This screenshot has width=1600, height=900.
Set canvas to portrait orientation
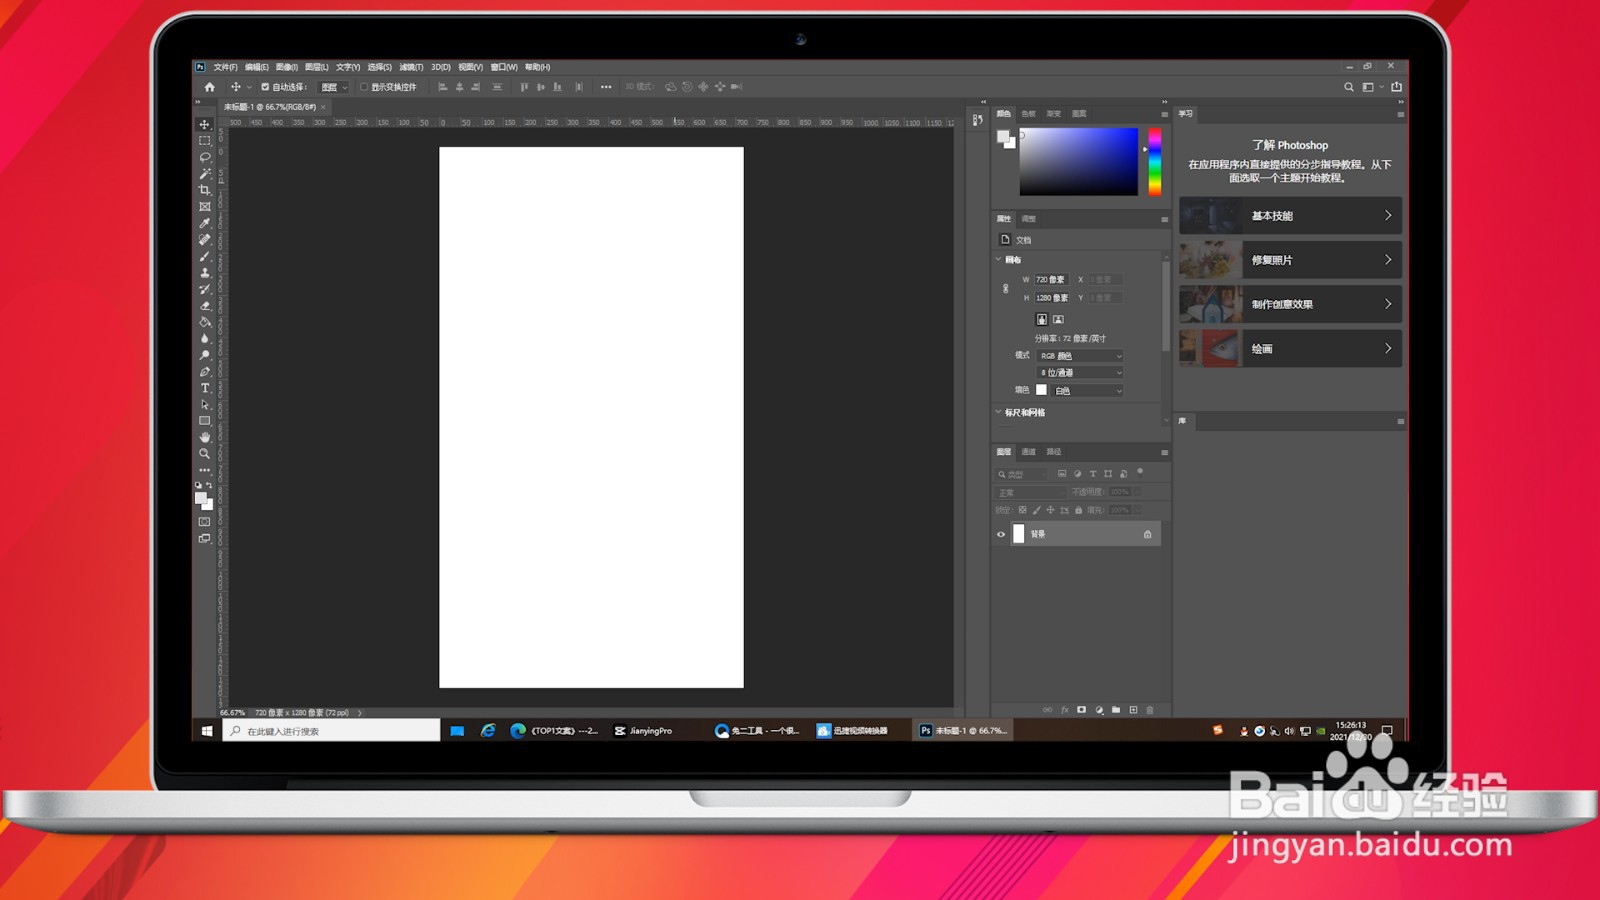(1041, 319)
